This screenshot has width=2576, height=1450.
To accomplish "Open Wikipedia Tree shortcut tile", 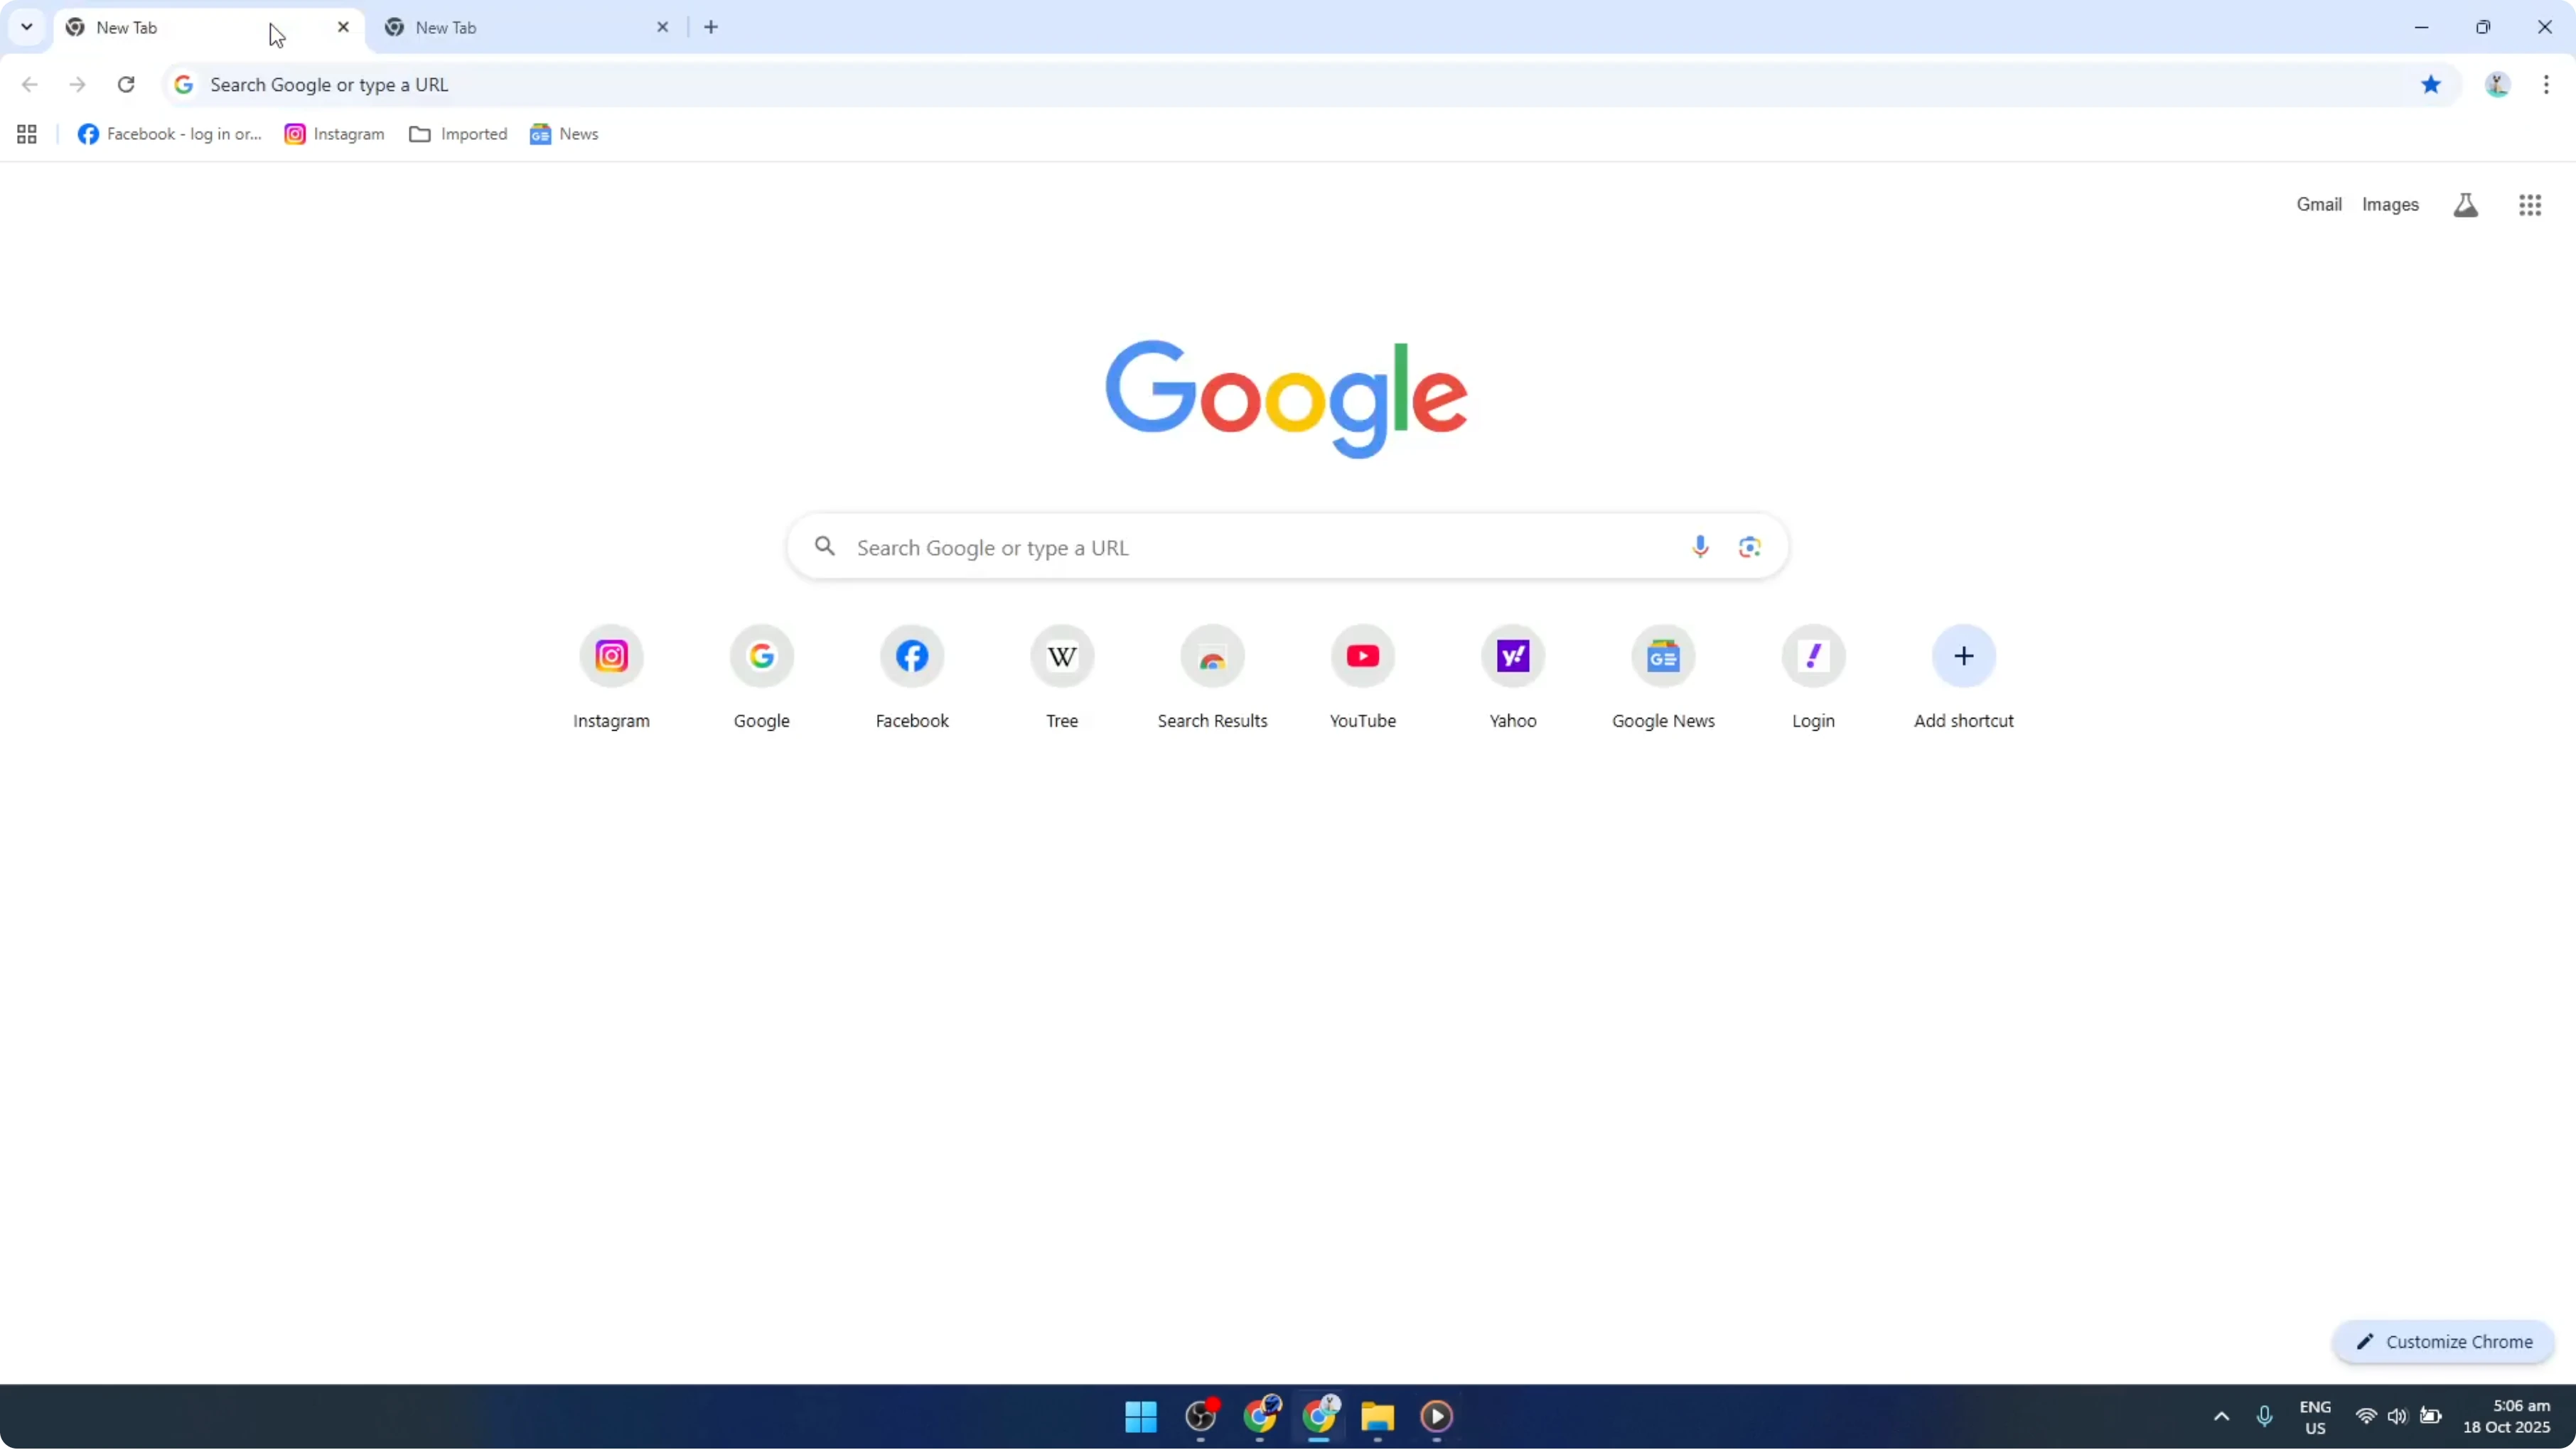I will [x=1062, y=678].
